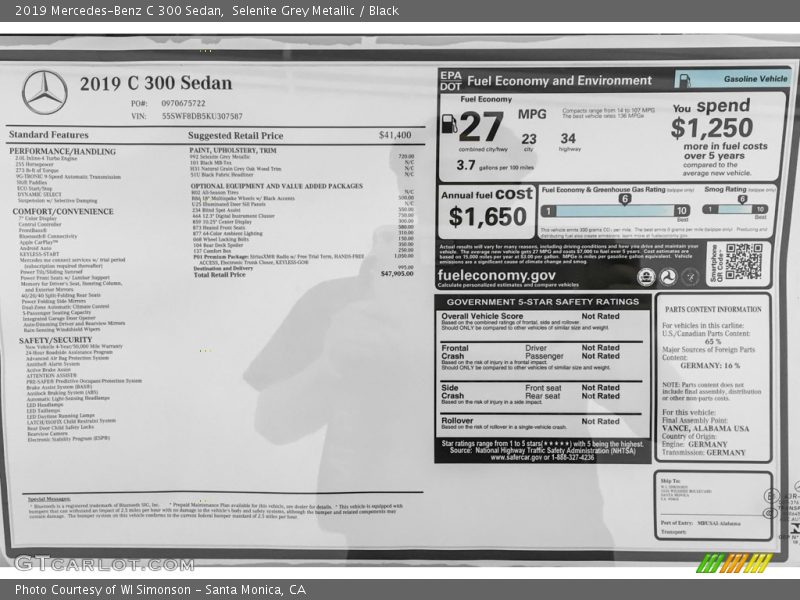Click the EPA DOT label badge
The image size is (800, 600).
[x=451, y=81]
